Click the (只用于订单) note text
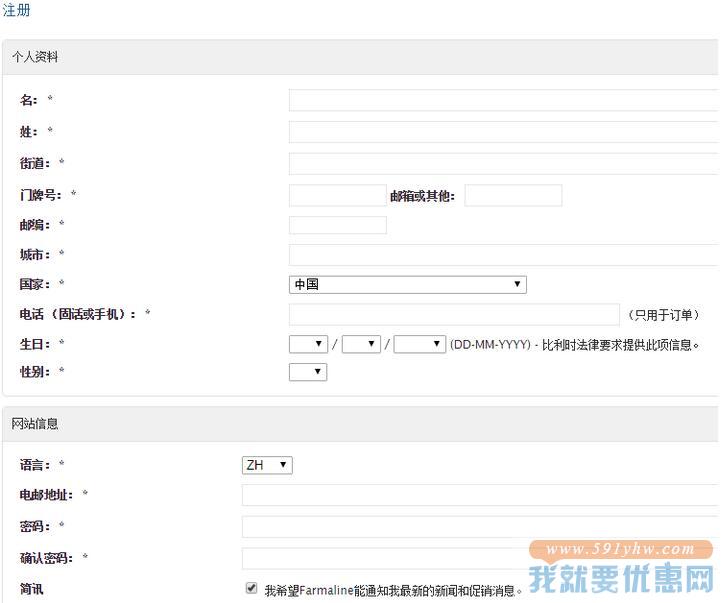This screenshot has height=603, width=728. 663,315
